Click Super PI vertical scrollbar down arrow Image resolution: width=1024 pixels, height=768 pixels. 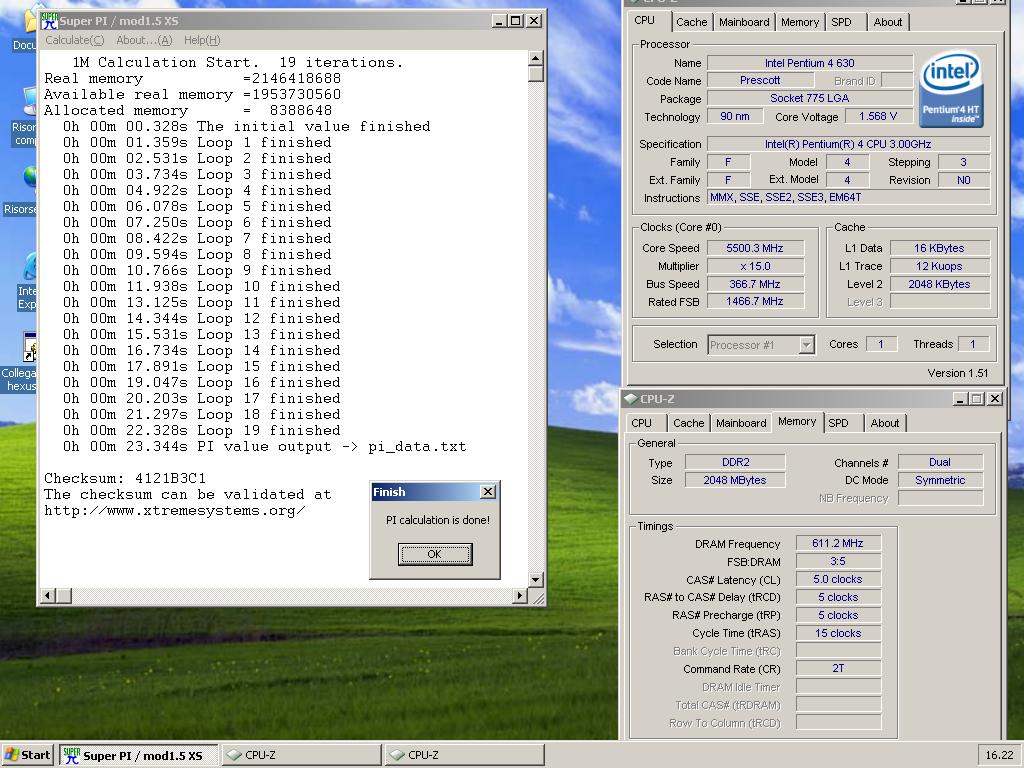536,579
